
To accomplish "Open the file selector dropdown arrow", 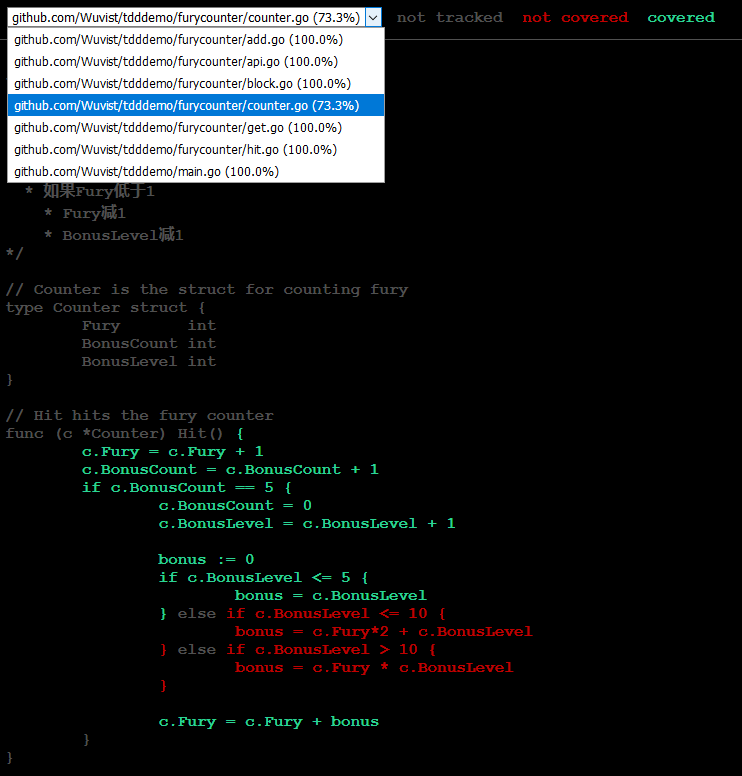I will (x=373, y=18).
